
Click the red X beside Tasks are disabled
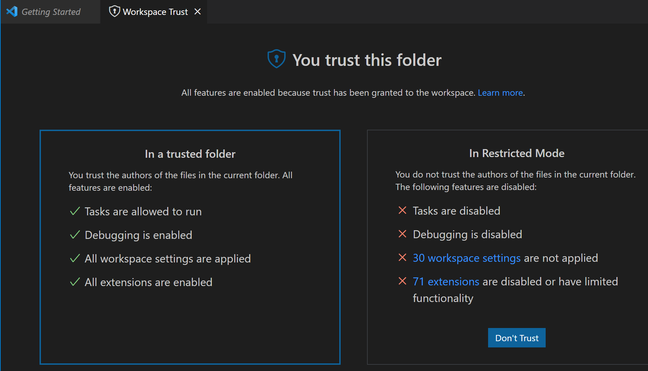402,210
